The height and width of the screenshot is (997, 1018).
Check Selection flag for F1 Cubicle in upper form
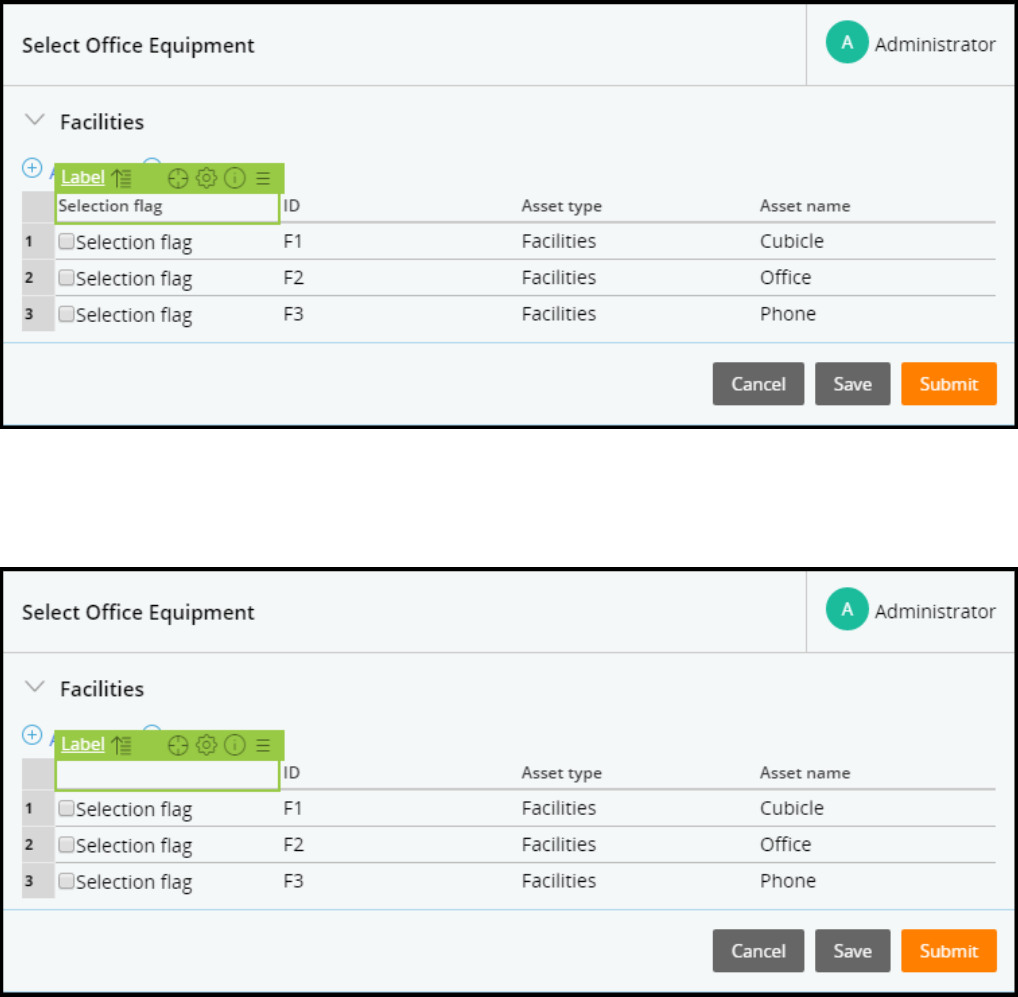66,242
